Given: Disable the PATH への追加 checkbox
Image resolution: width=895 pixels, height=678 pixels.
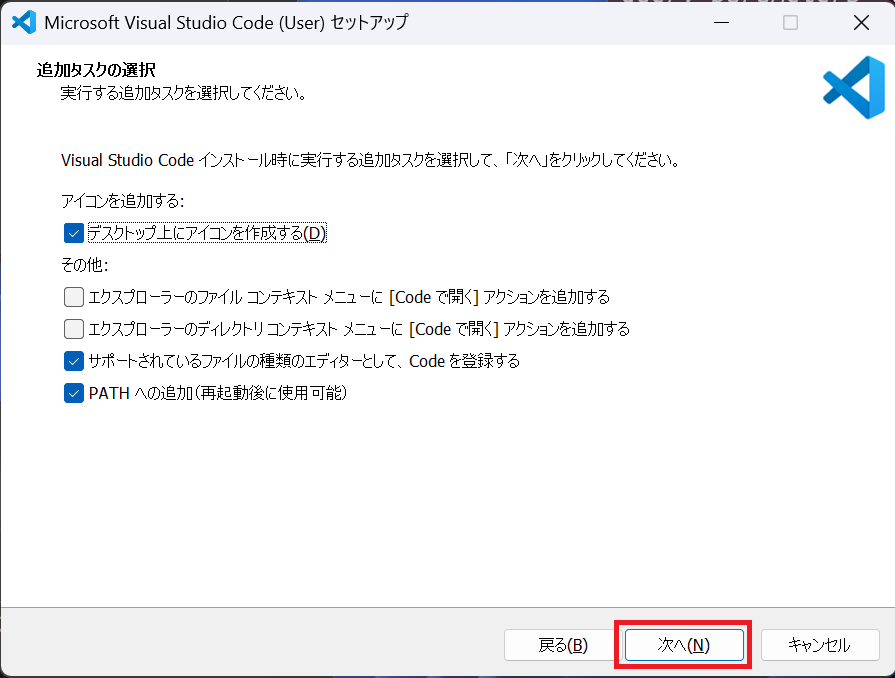Looking at the screenshot, I should point(73,393).
